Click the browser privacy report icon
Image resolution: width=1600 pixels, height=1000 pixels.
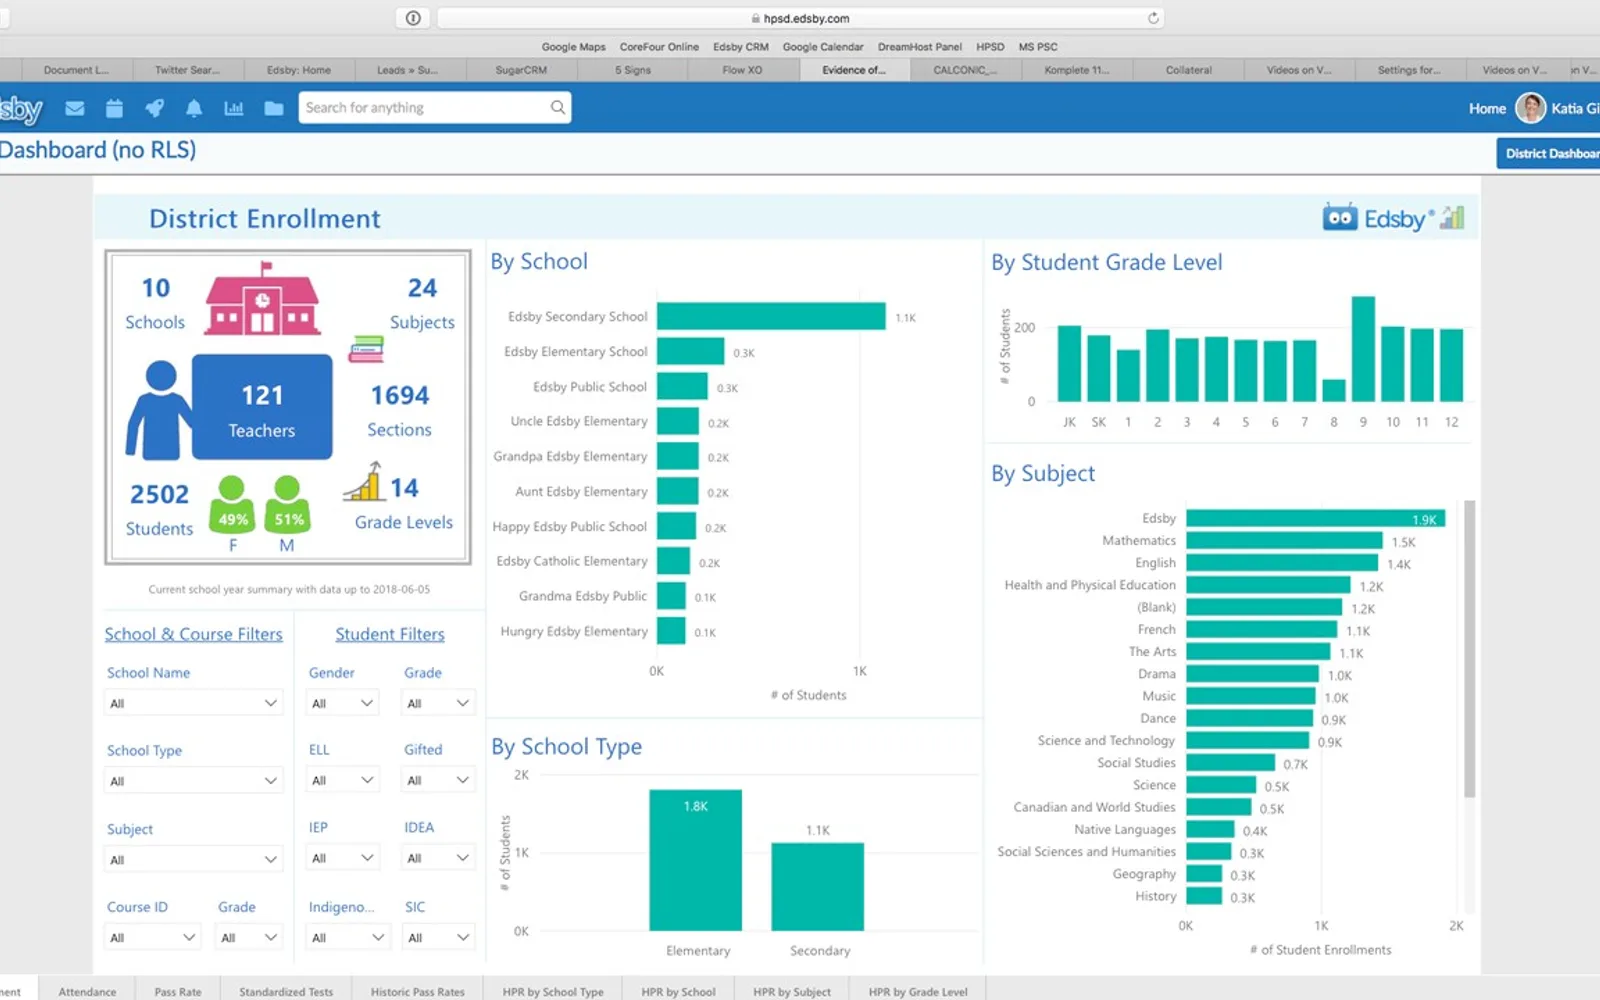pos(413,18)
